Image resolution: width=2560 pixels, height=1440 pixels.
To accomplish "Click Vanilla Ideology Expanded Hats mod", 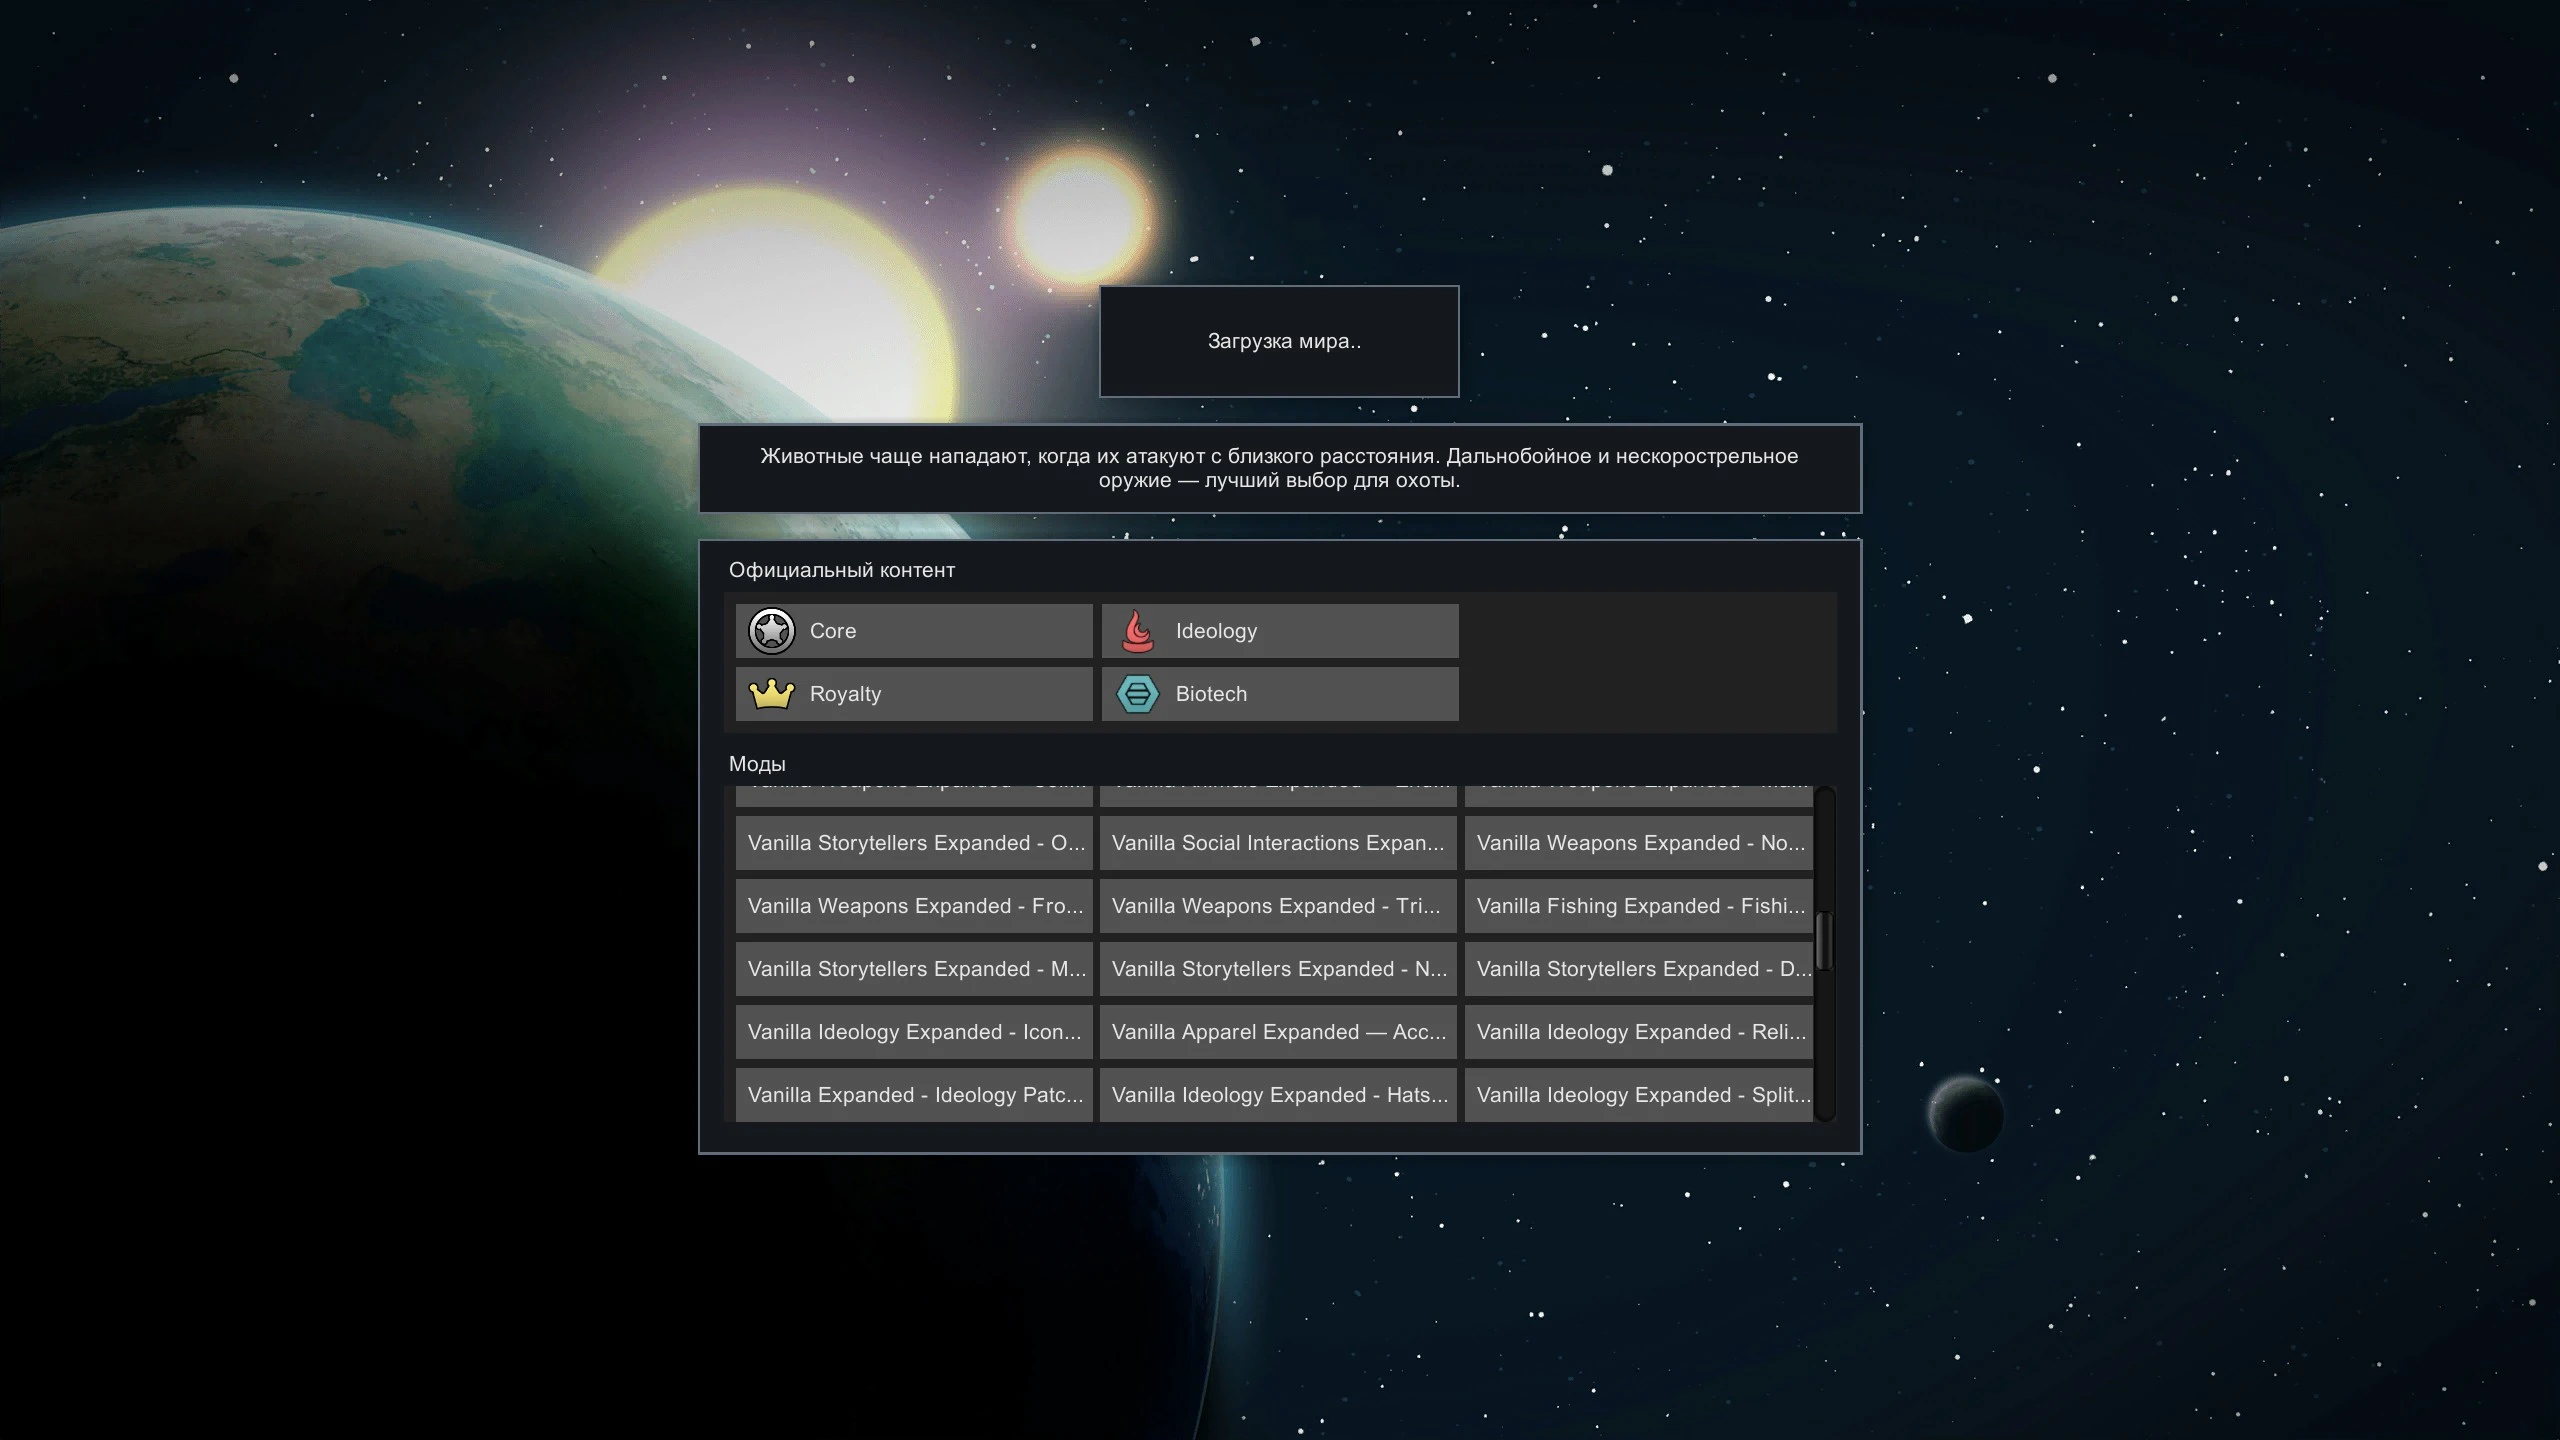I will [1278, 1095].
